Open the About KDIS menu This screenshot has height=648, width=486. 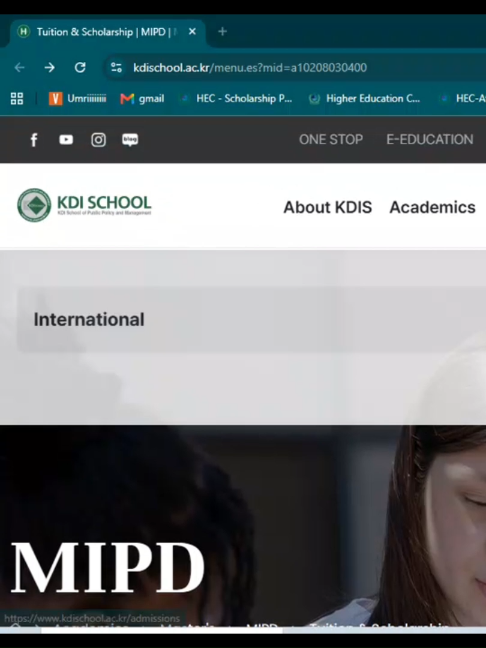coord(328,207)
